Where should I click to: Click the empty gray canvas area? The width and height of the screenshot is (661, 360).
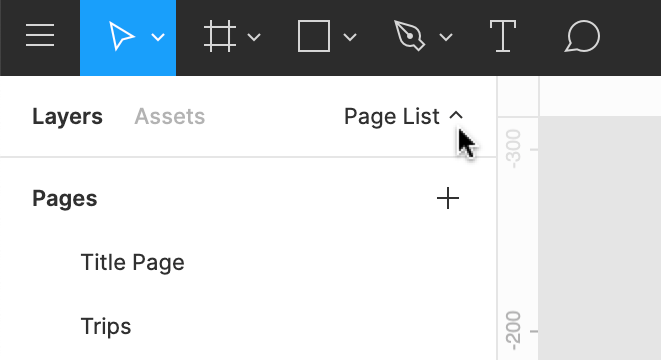click(599, 238)
